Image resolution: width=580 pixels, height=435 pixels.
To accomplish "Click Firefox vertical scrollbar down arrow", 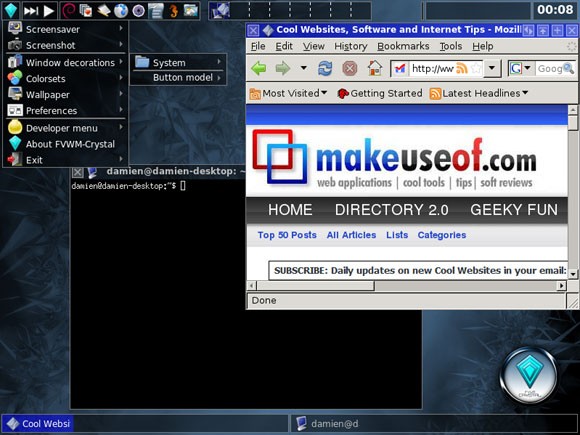I will 573,274.
